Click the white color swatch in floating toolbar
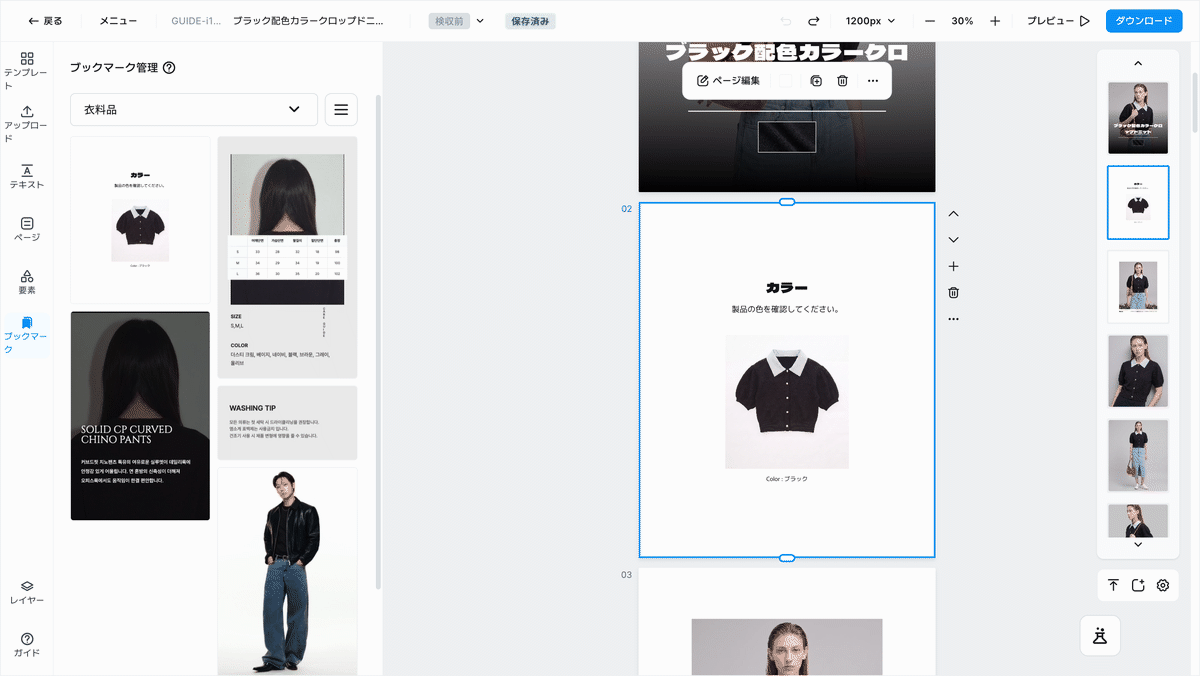 tap(786, 80)
